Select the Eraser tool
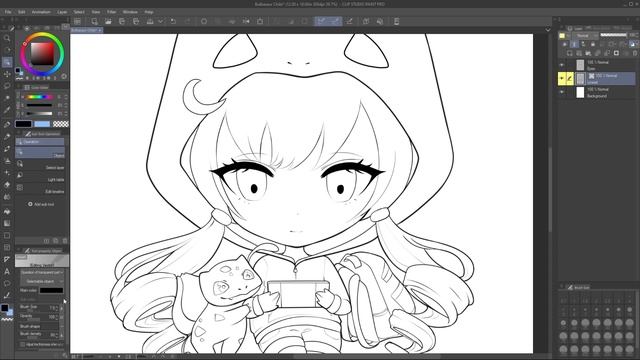640x360 pixels. [7, 184]
